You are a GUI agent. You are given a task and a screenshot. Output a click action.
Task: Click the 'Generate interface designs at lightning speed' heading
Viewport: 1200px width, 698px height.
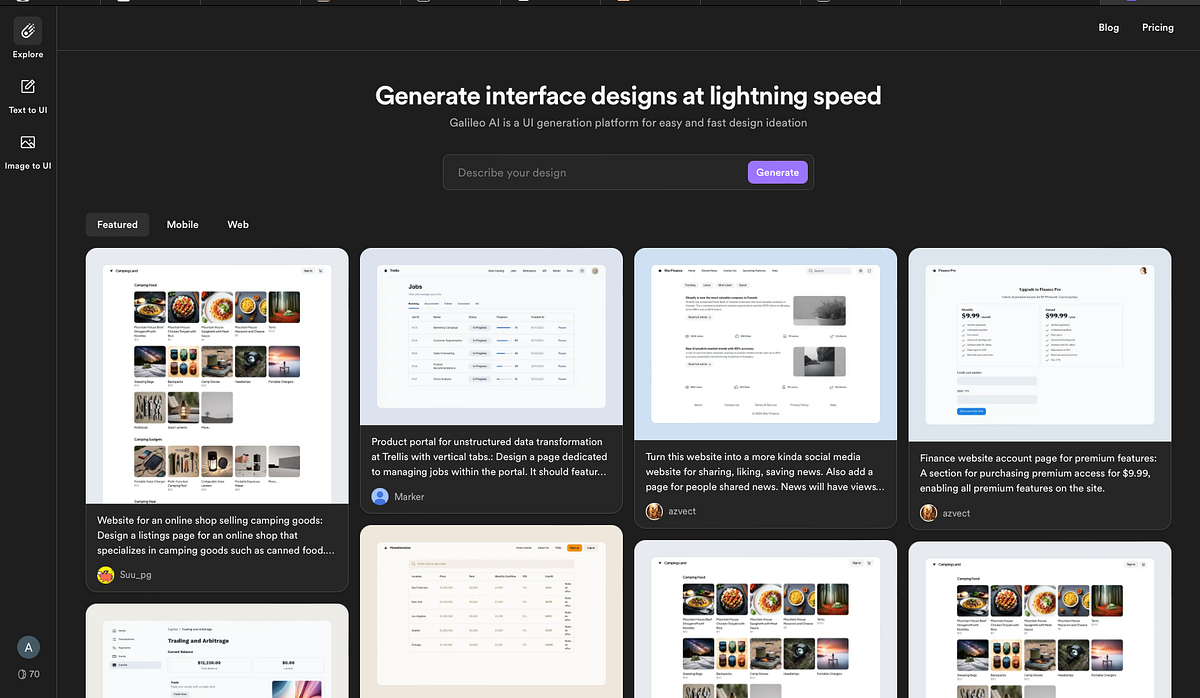point(628,96)
